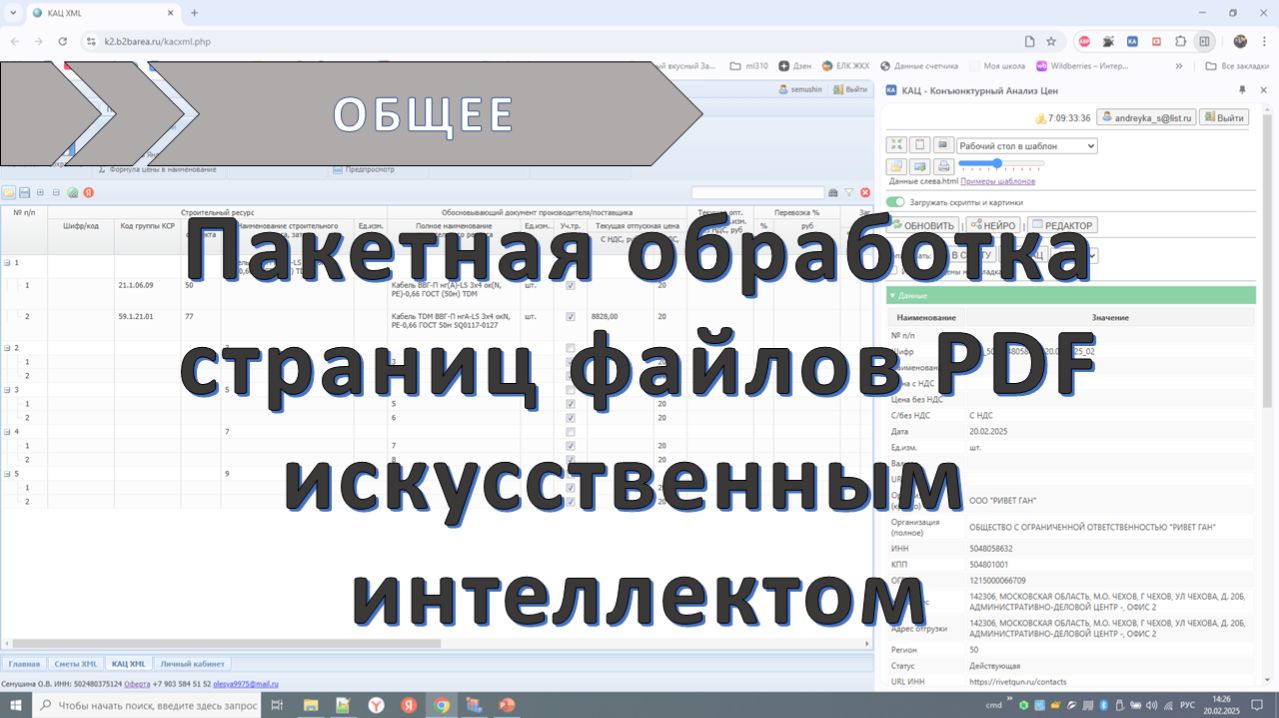Click the table search input field

(x=757, y=193)
